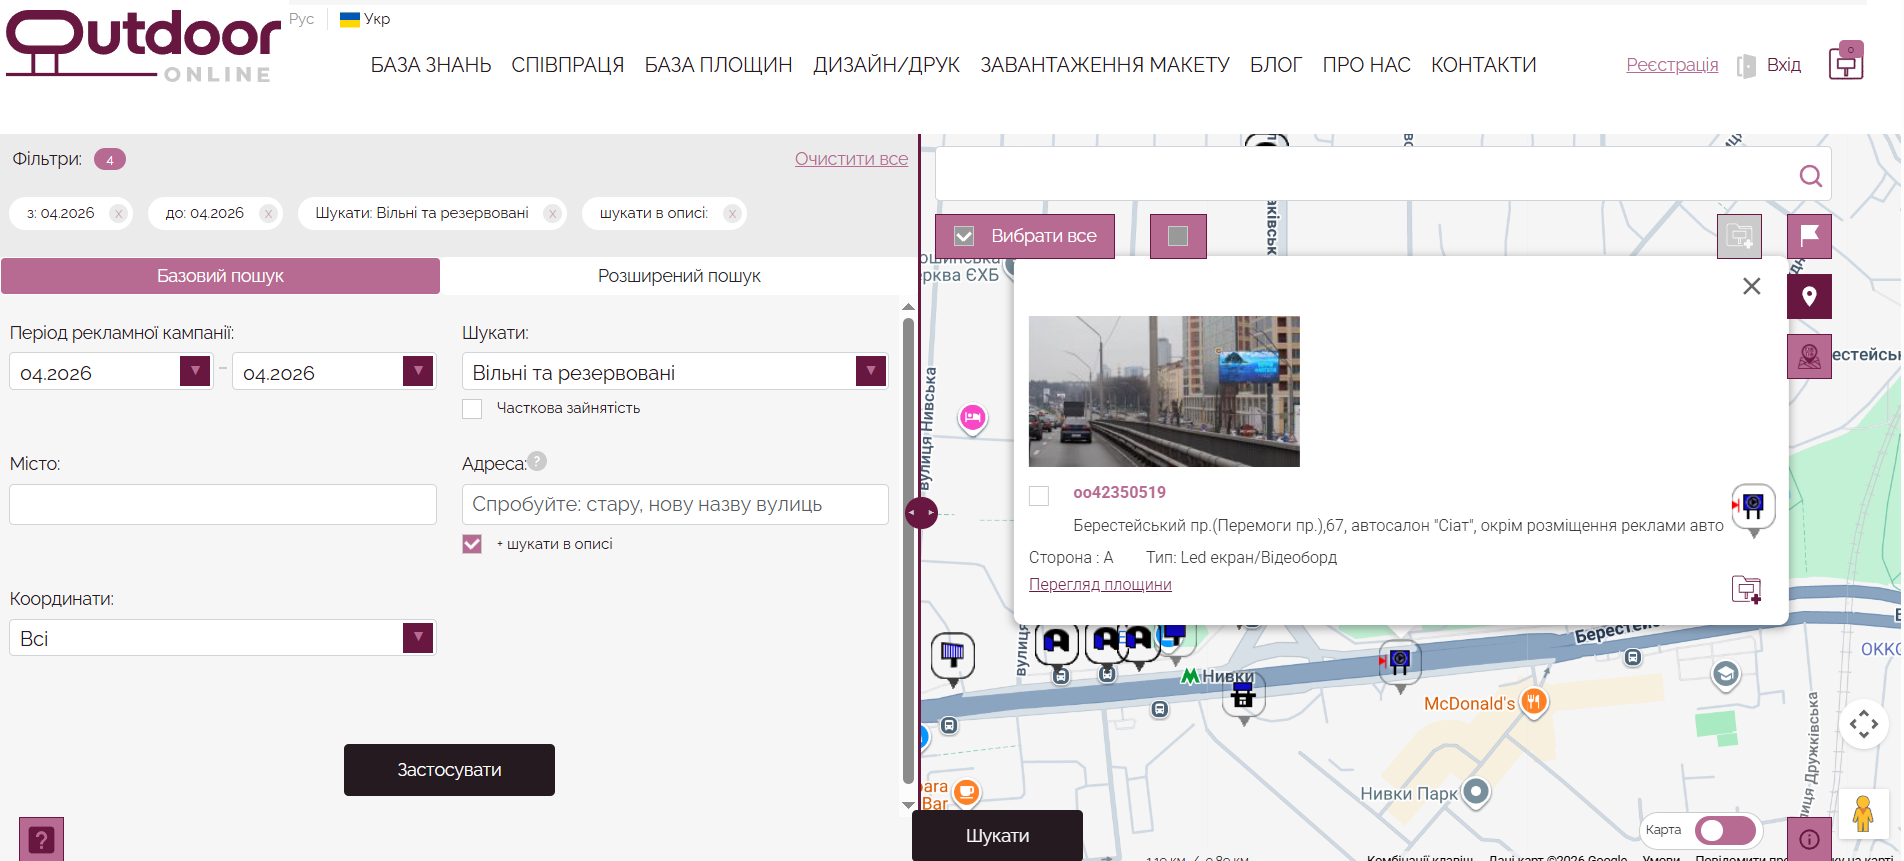Open the start period 04.2026 dropdown
The height and width of the screenshot is (861, 1904).
(x=195, y=371)
